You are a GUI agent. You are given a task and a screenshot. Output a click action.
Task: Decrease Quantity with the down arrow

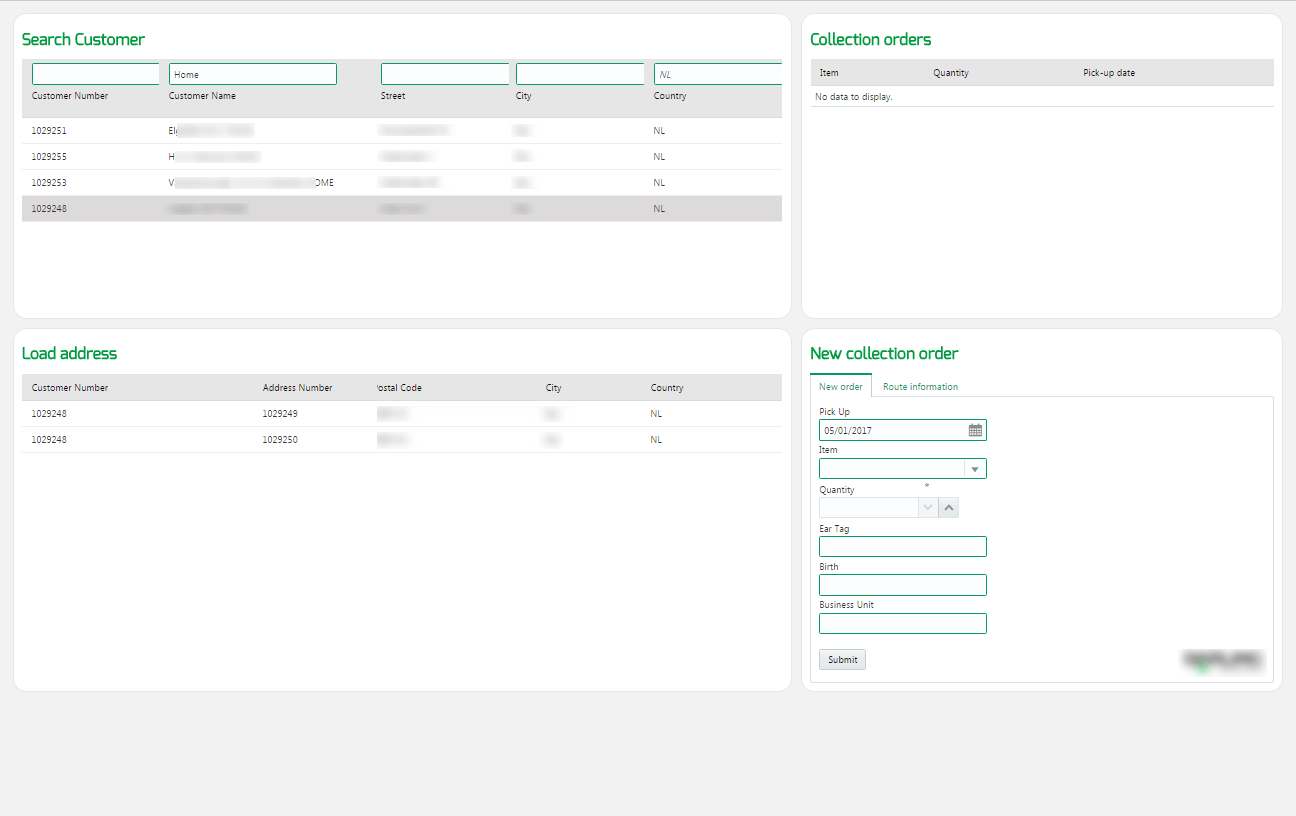click(928, 508)
